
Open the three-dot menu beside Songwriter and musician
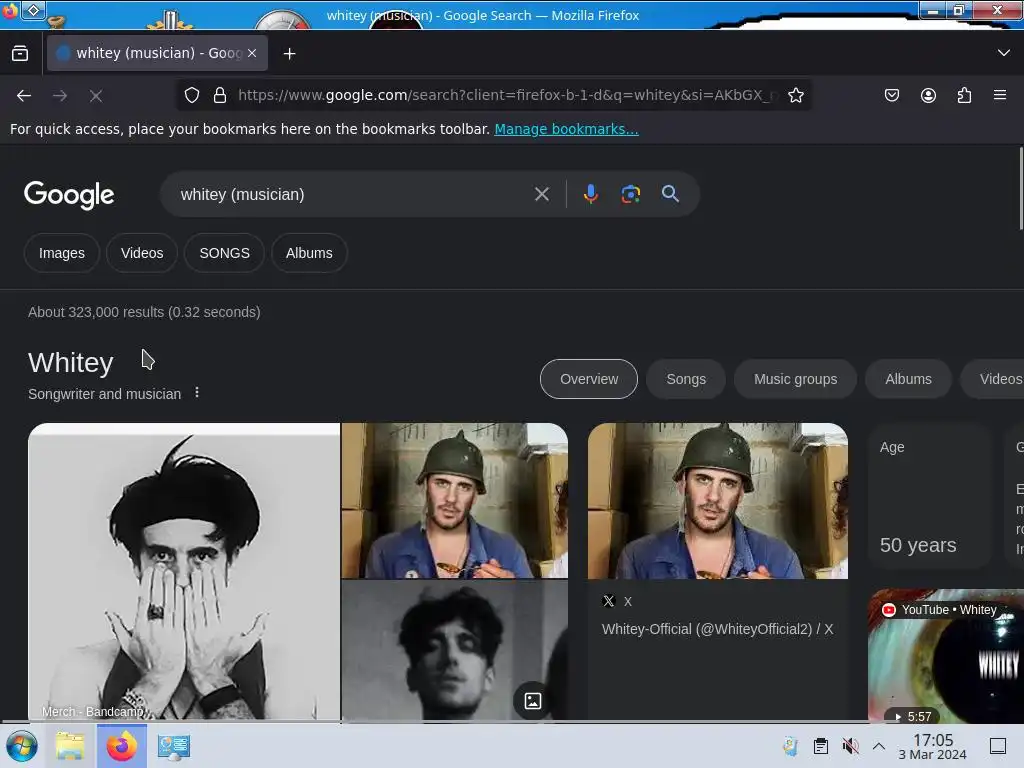(197, 392)
